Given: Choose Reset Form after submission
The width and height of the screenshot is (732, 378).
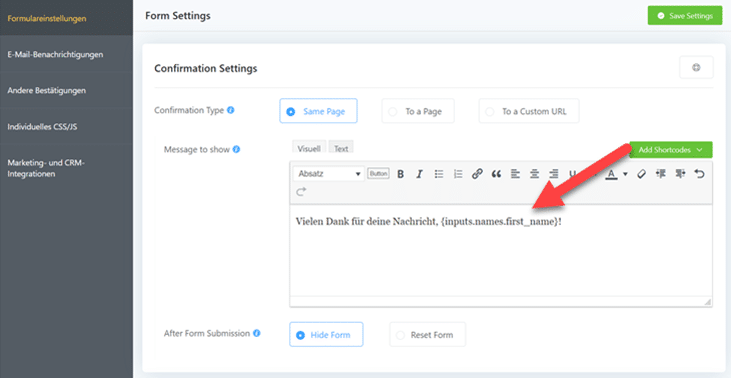Looking at the screenshot, I should pyautogui.click(x=428, y=335).
